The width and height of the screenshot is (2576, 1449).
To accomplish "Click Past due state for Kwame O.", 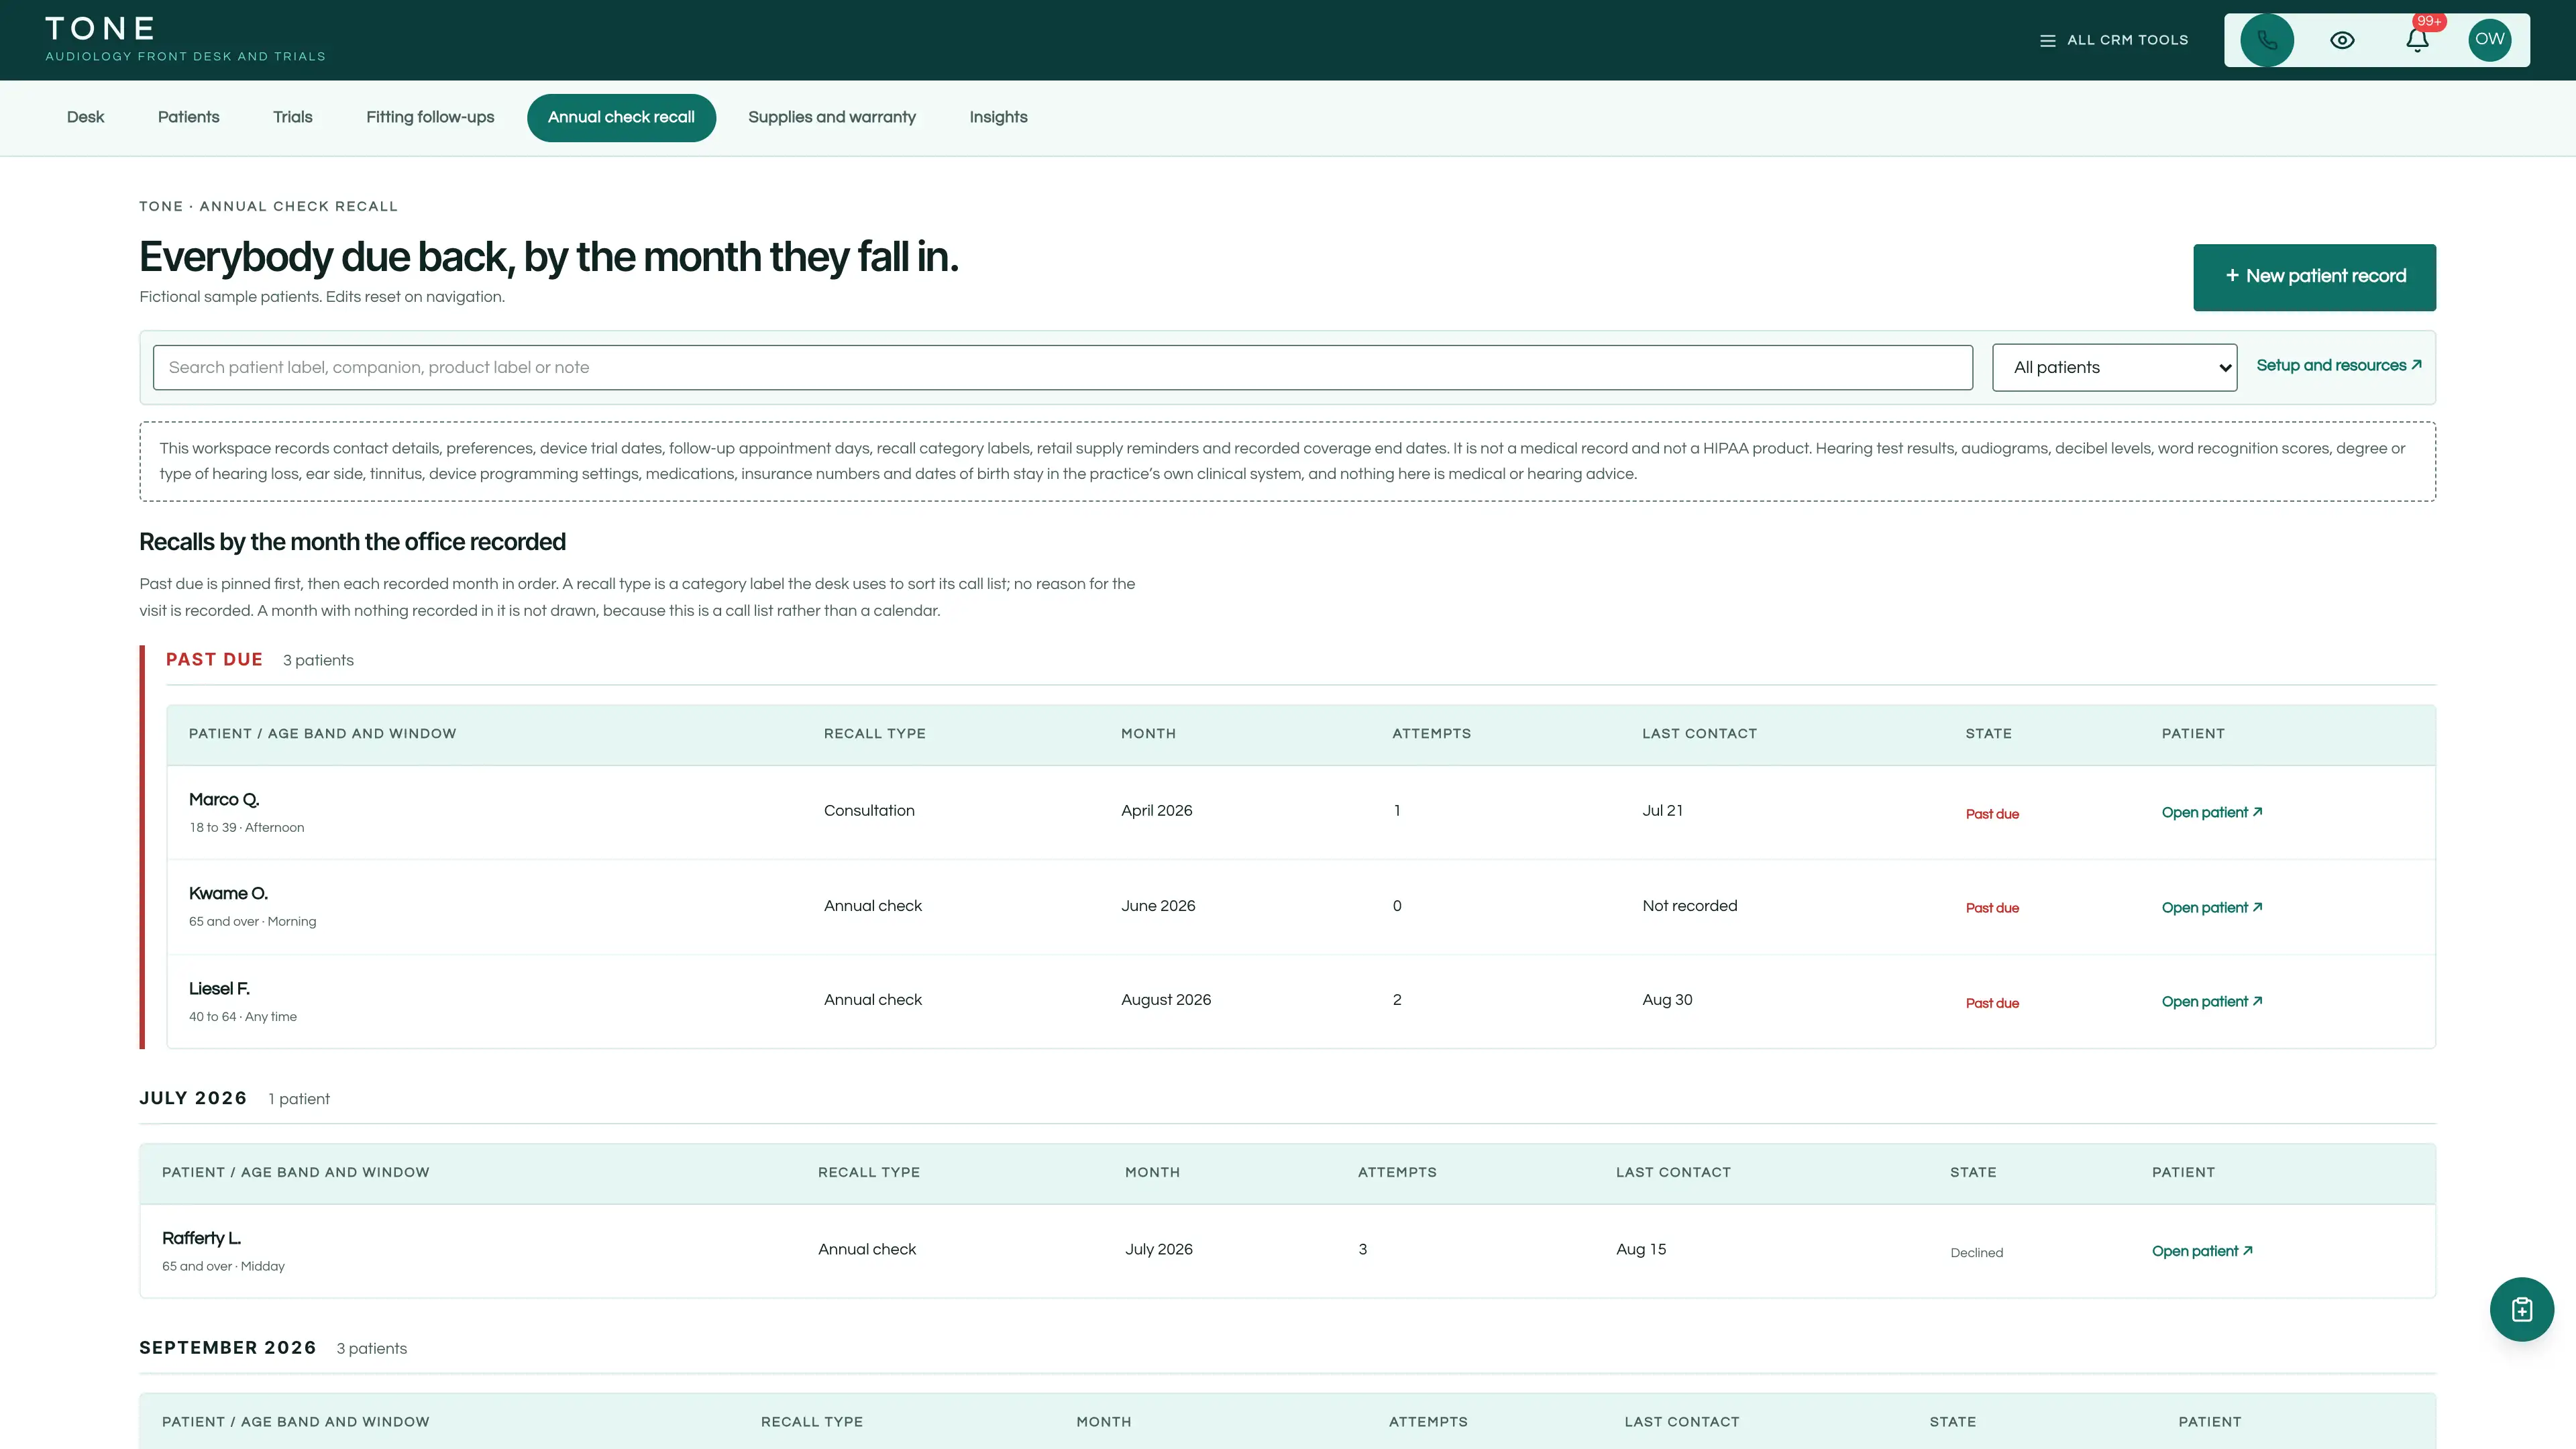I will [x=1992, y=908].
